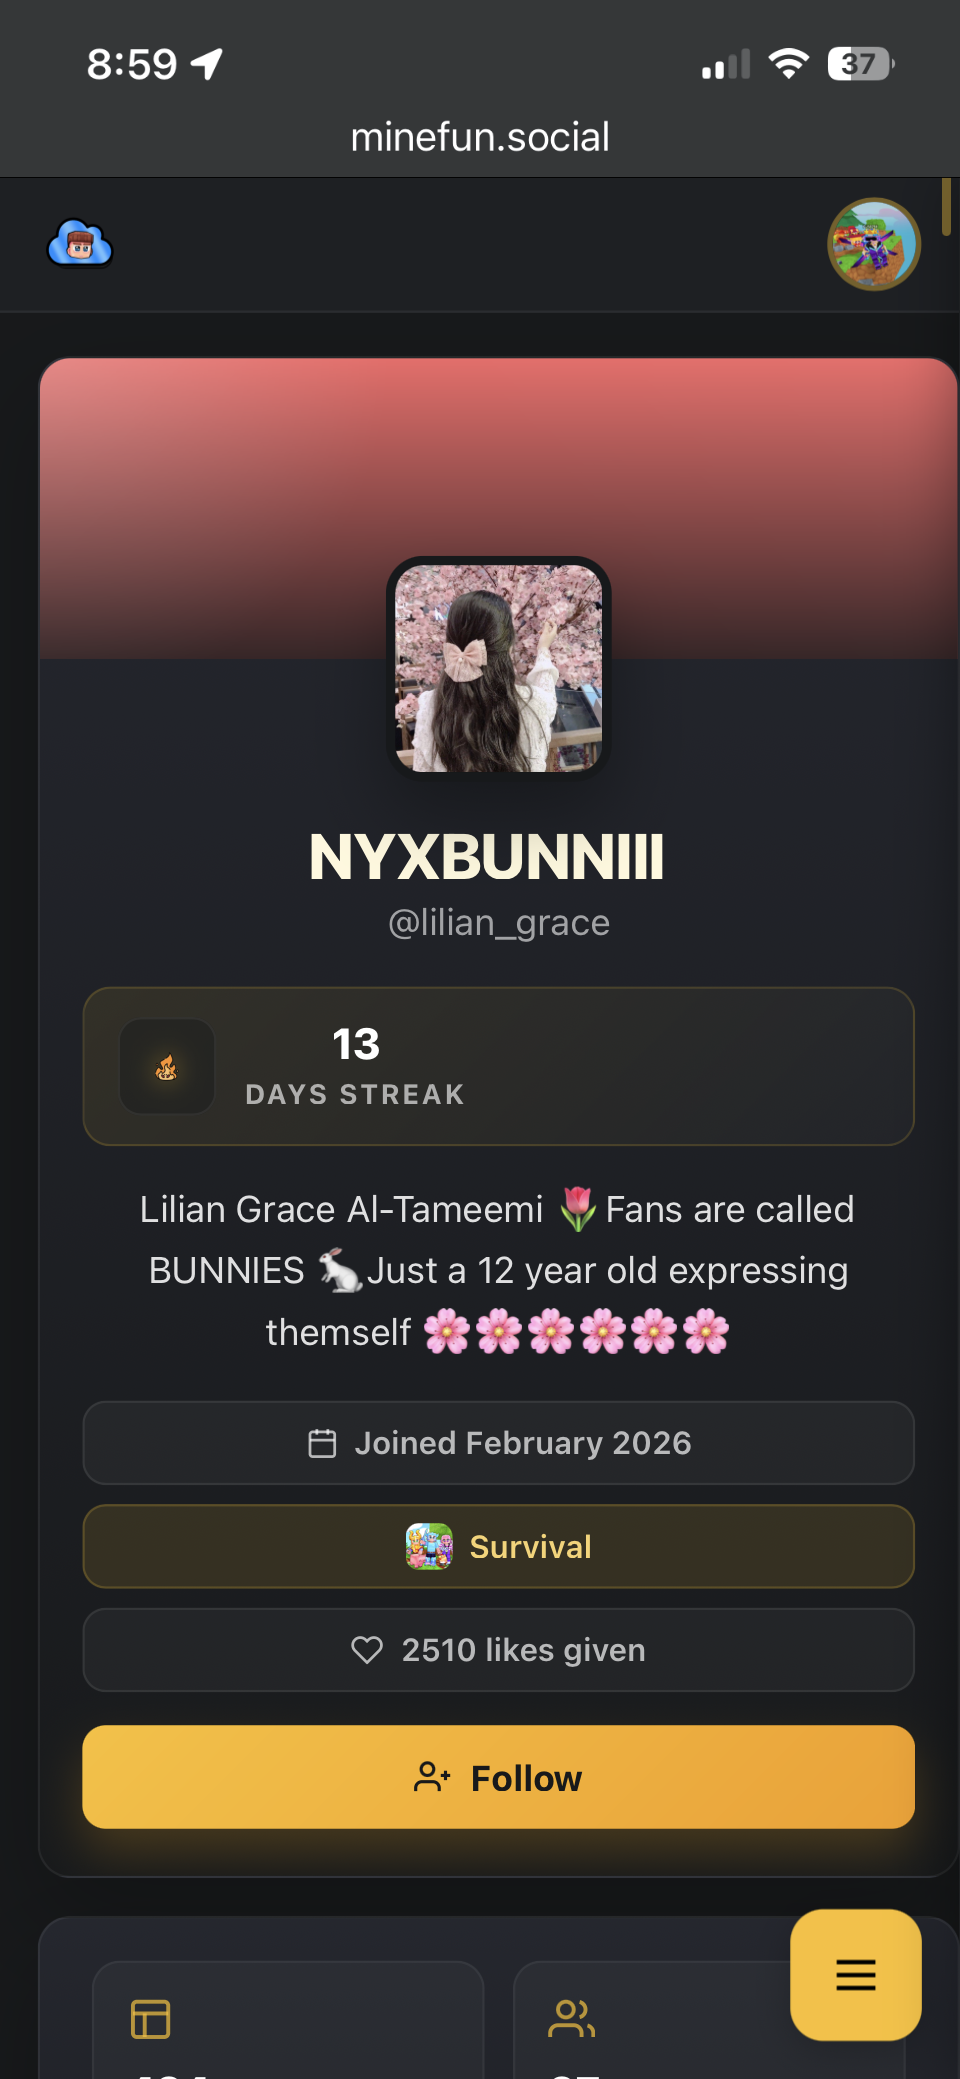Viewport: 960px width, 2079px height.
Task: Tap the @lilian_grace username handle
Action: point(498,923)
